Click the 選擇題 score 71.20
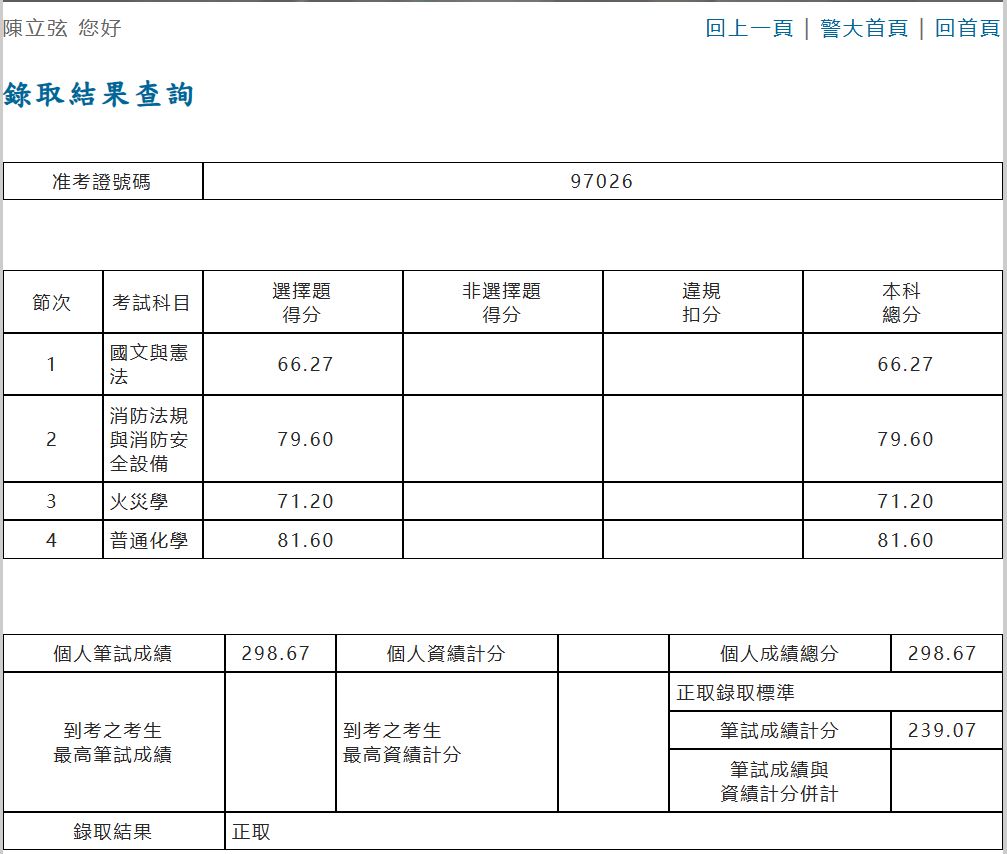 (x=305, y=501)
